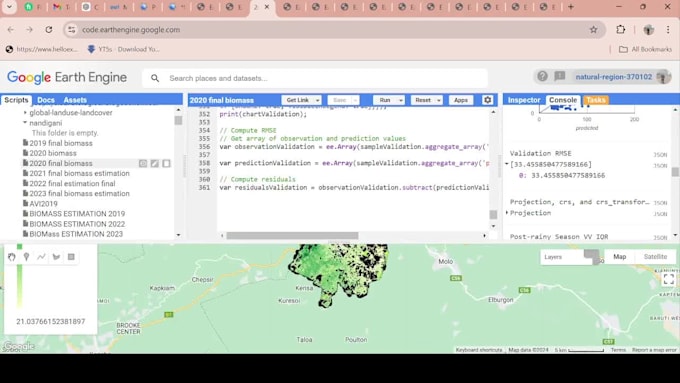Open Chrome profile icon
Screen dimensions: 680x383
pyautogui.click(x=648, y=29)
